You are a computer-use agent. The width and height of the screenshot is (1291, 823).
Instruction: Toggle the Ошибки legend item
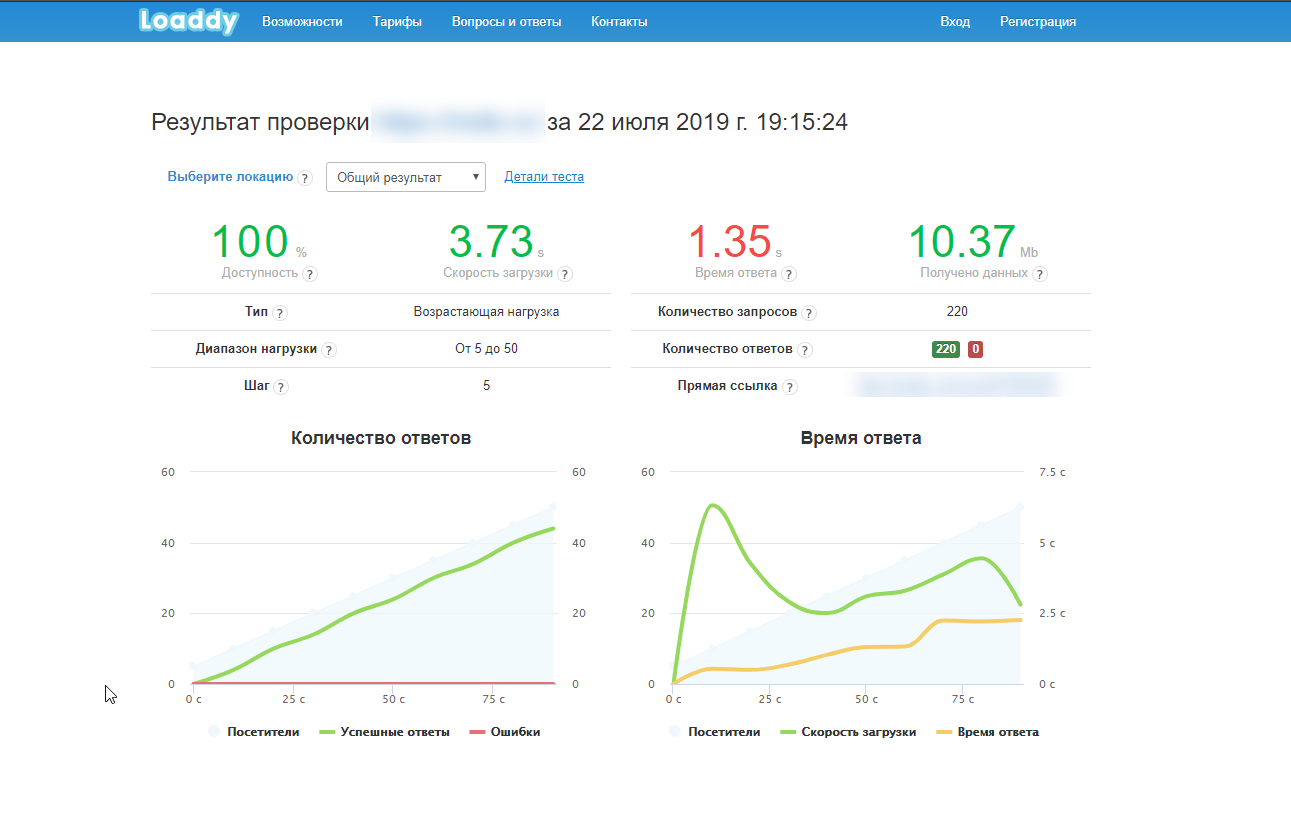pyautogui.click(x=504, y=732)
